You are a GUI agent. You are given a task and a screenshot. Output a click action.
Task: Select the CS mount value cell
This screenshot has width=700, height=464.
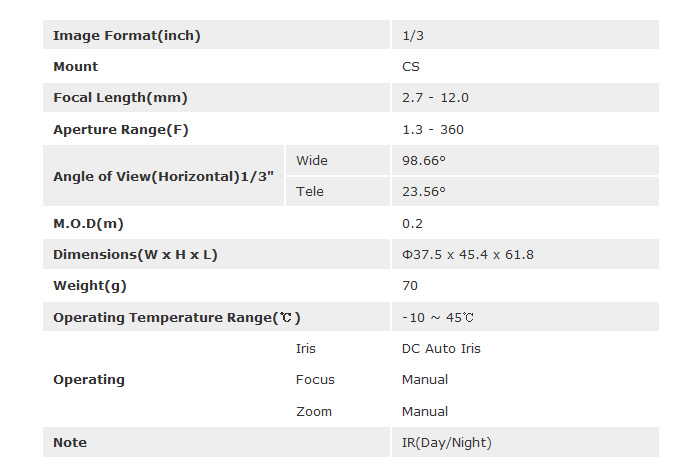click(411, 67)
